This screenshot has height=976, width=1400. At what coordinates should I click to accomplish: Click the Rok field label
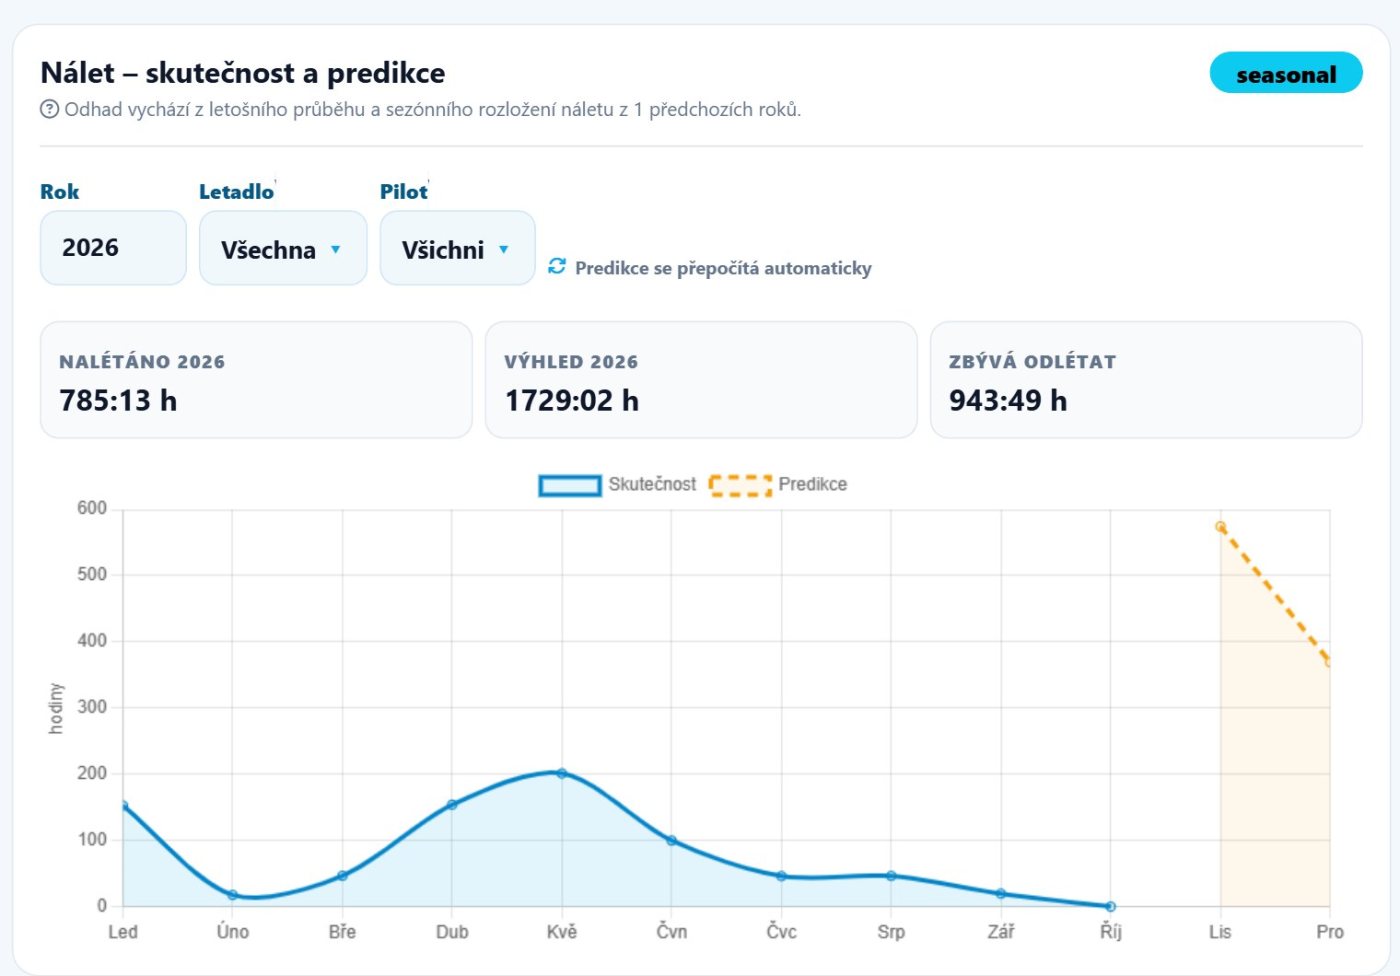(x=59, y=191)
